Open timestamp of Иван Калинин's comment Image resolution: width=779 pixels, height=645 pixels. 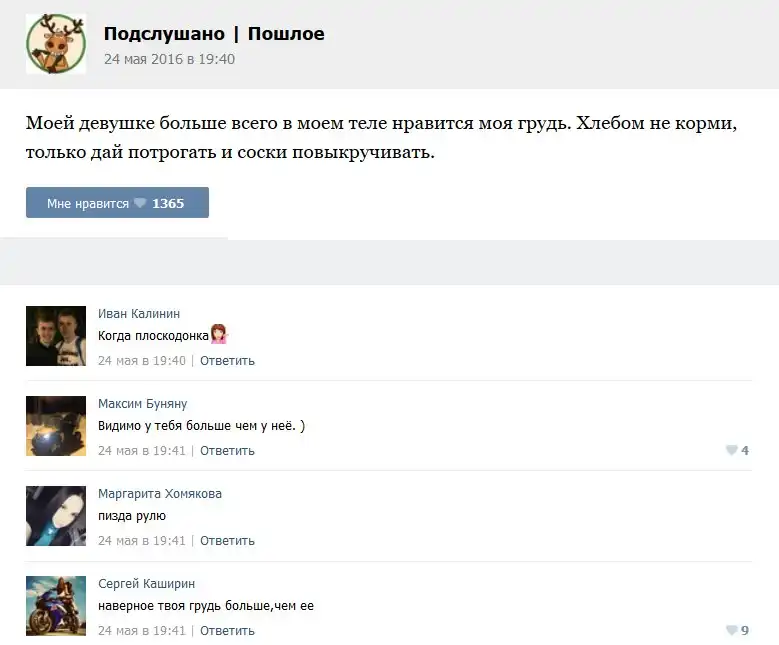click(x=141, y=361)
